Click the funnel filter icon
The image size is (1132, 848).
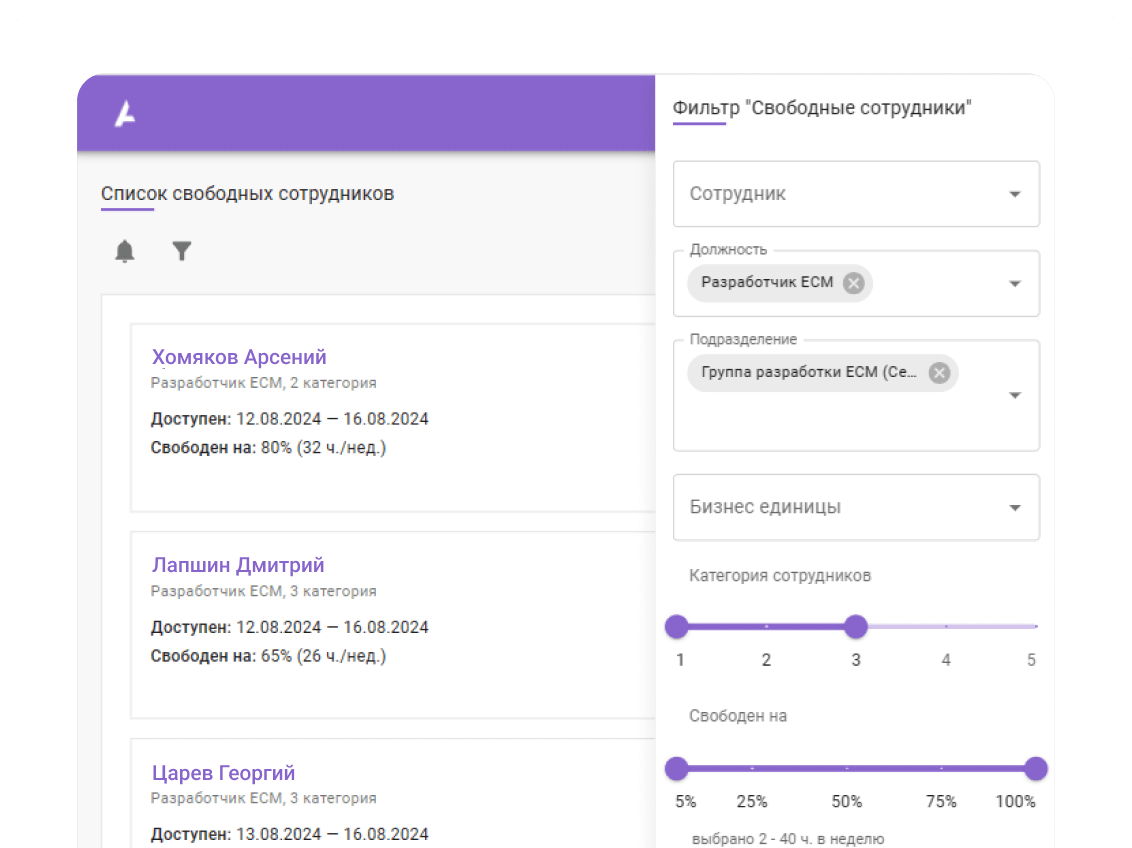tap(182, 250)
